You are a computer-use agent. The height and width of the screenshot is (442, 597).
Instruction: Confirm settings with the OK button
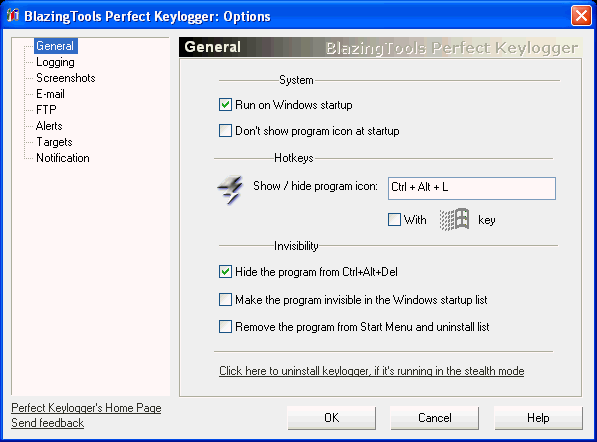point(332,418)
